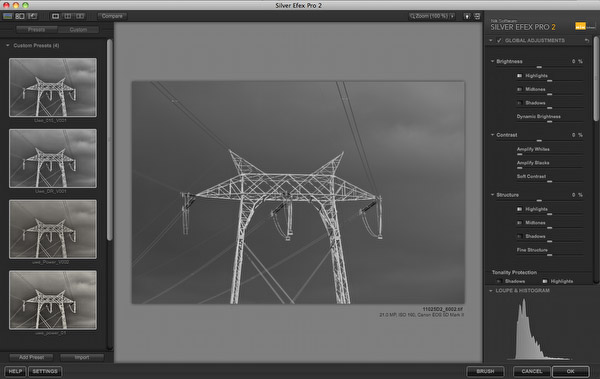
Task: Collapse the Contrast section
Action: pos(492,135)
